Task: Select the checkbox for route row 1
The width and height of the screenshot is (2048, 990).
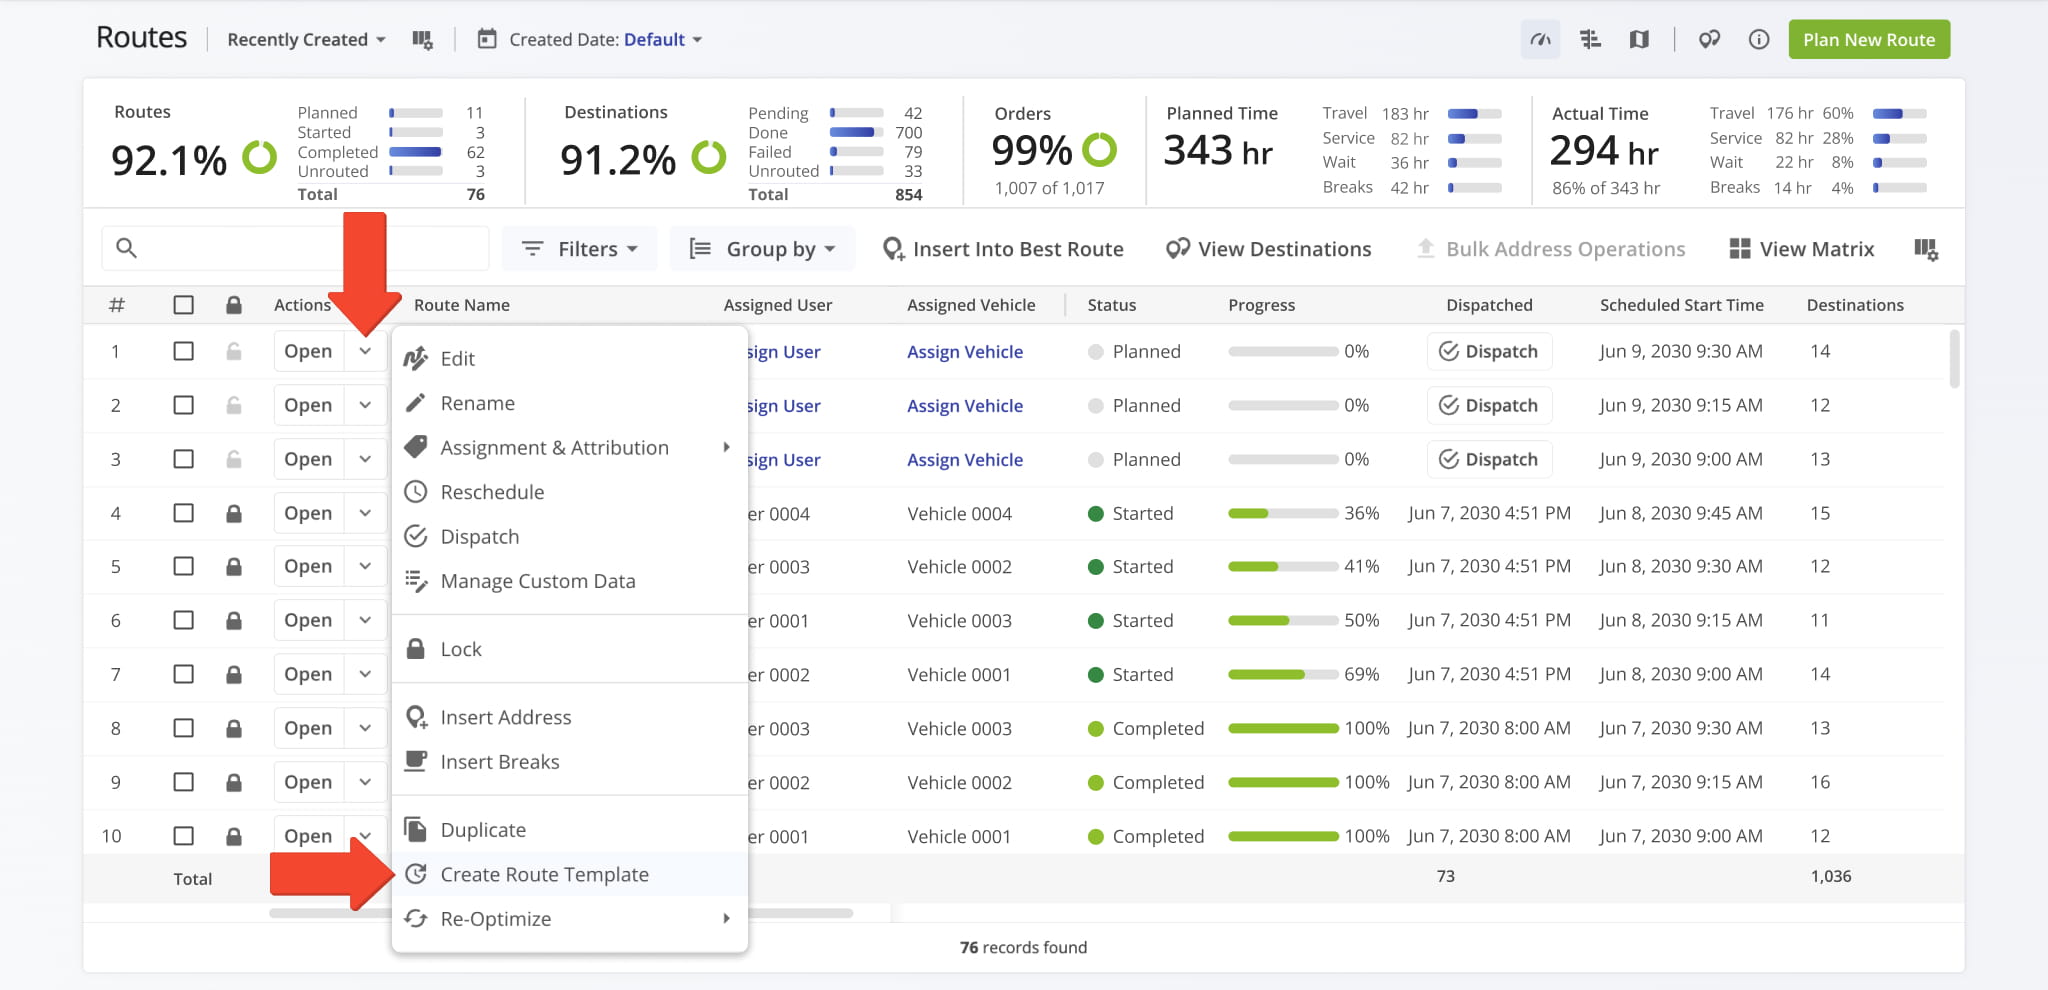Action: (x=183, y=351)
